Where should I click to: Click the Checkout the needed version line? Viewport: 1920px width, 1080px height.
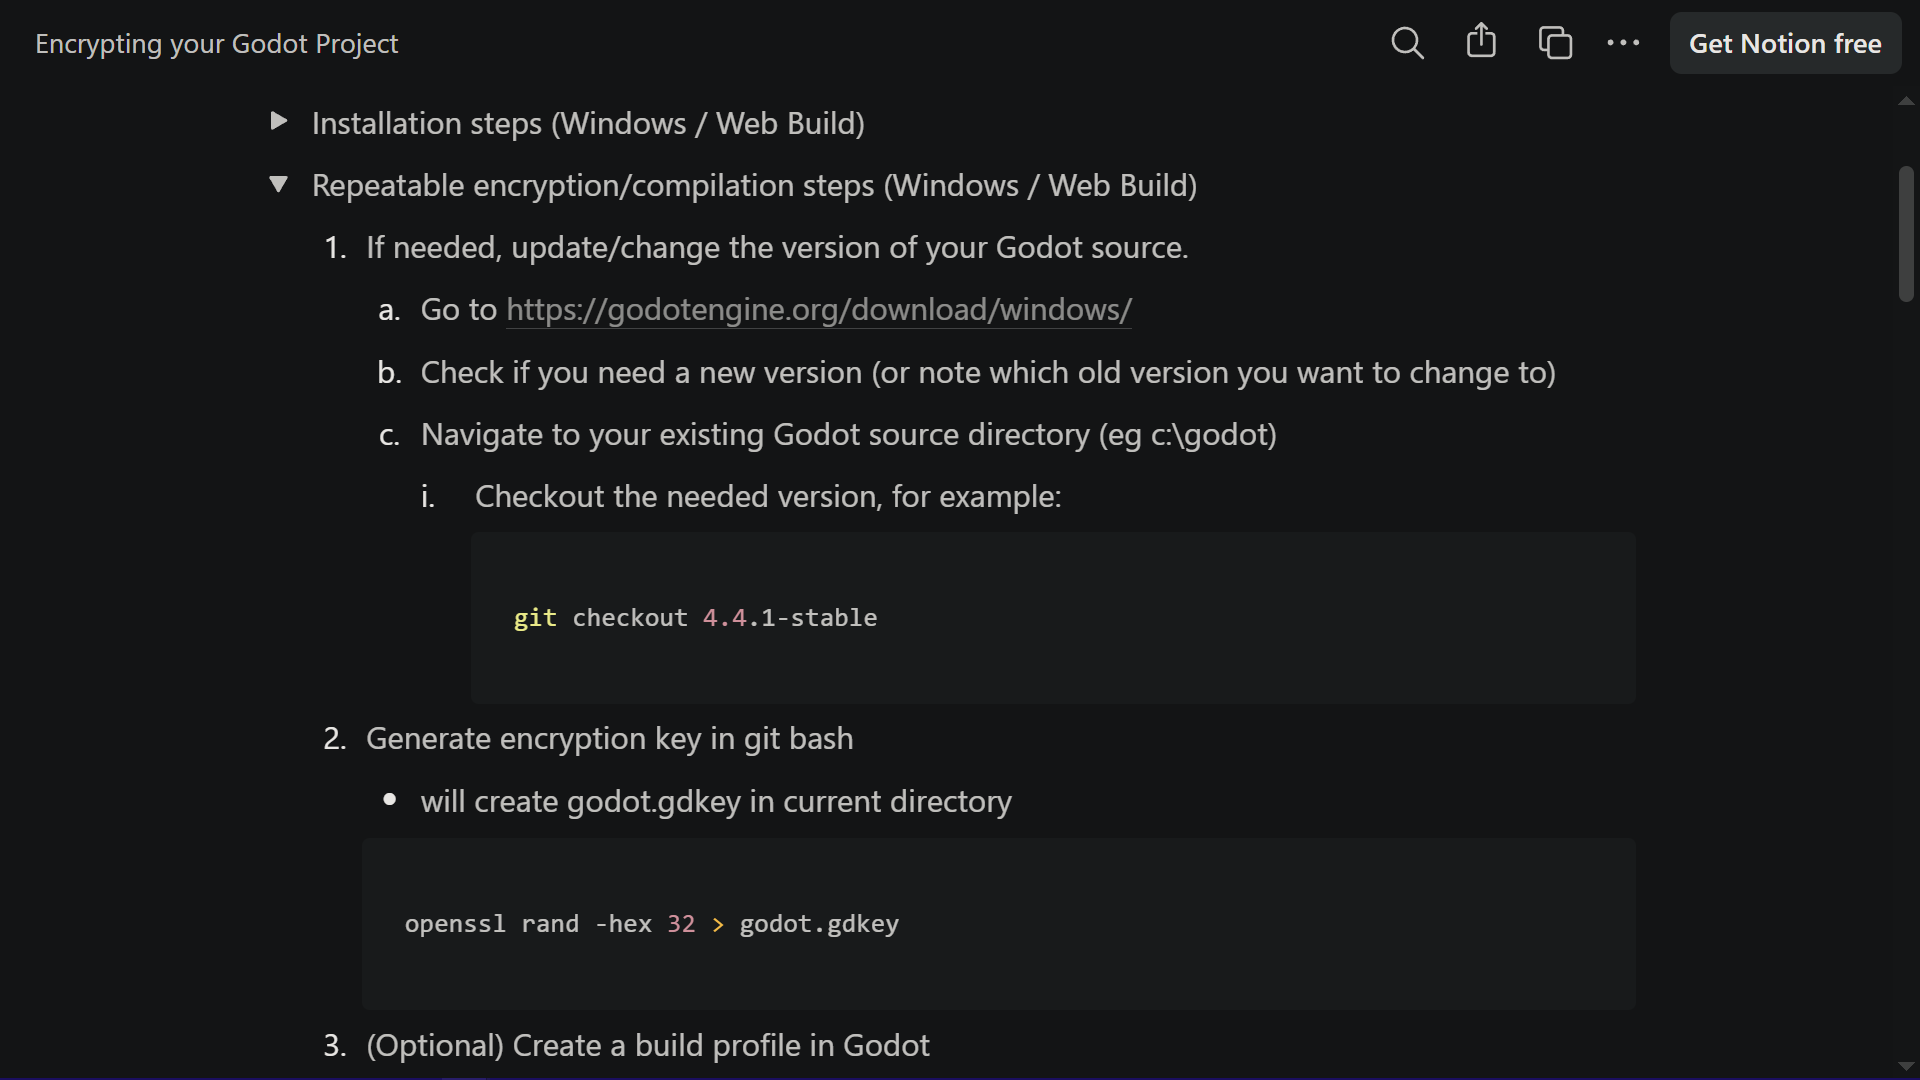coord(768,497)
